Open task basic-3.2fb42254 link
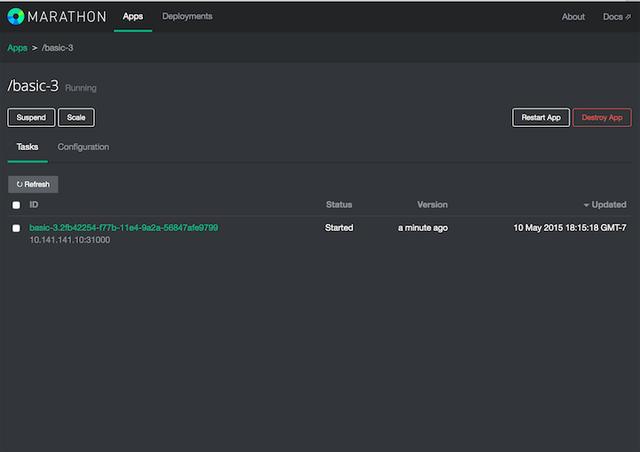 (124, 227)
